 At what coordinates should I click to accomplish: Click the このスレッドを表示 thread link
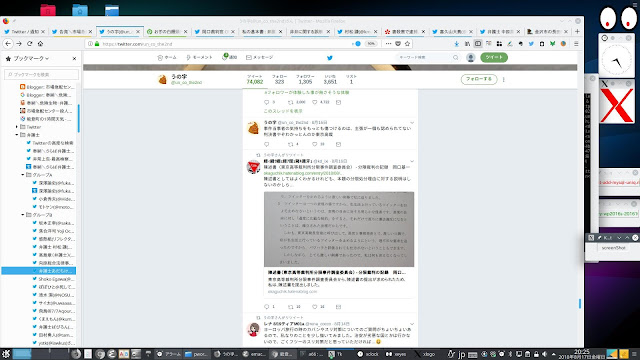coord(283,111)
